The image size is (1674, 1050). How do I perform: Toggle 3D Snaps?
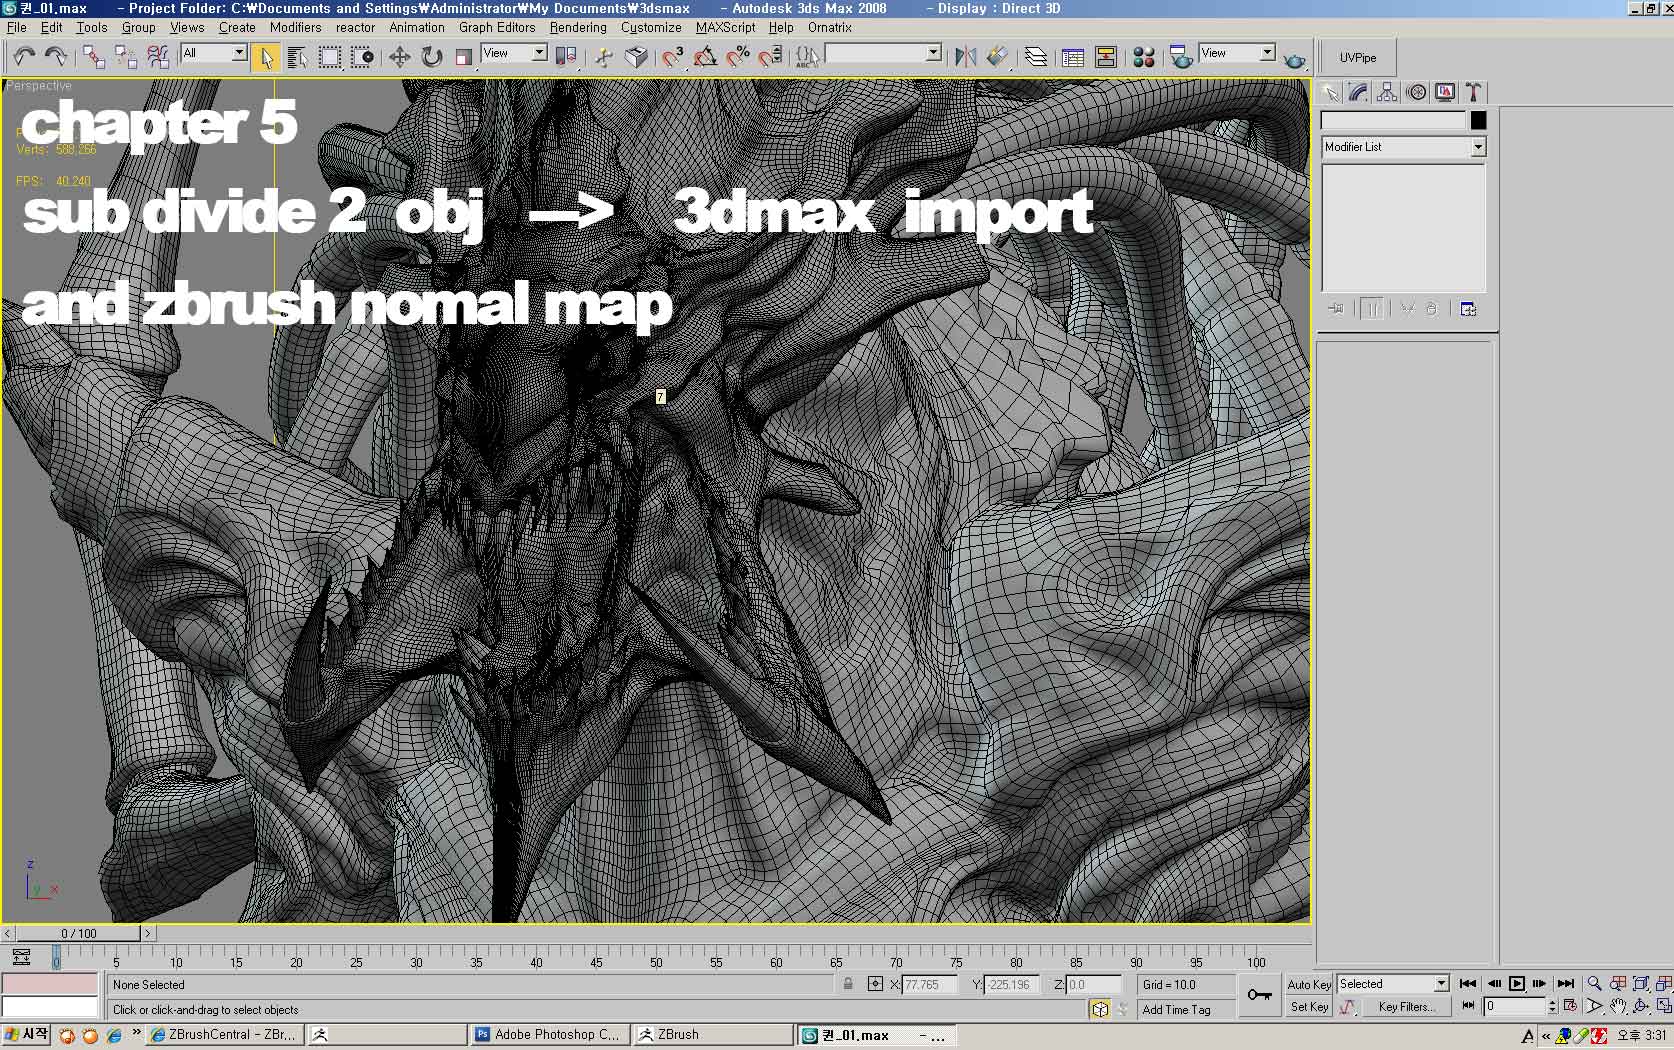click(x=673, y=57)
